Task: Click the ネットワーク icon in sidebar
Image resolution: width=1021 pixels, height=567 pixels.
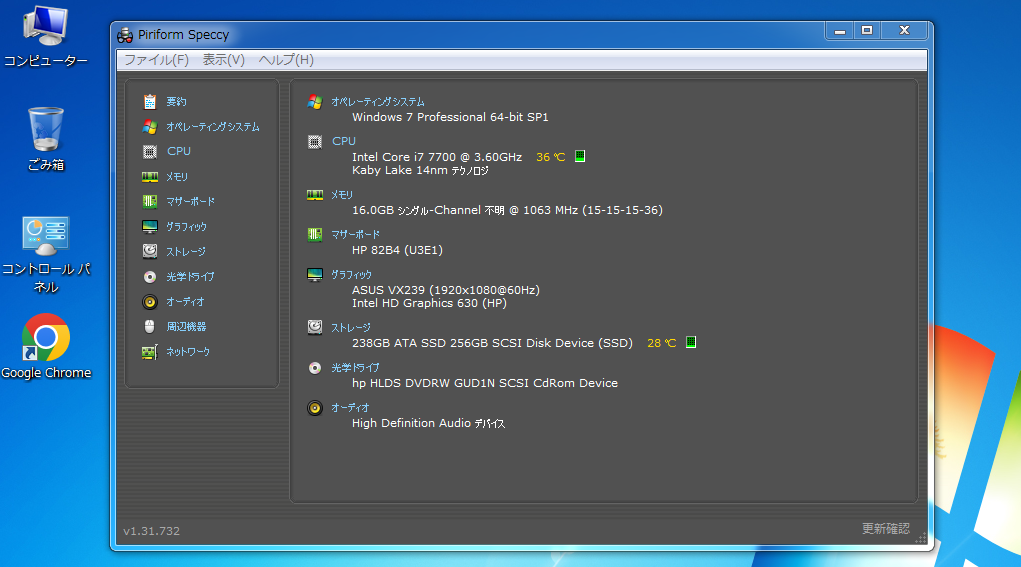Action: (150, 352)
